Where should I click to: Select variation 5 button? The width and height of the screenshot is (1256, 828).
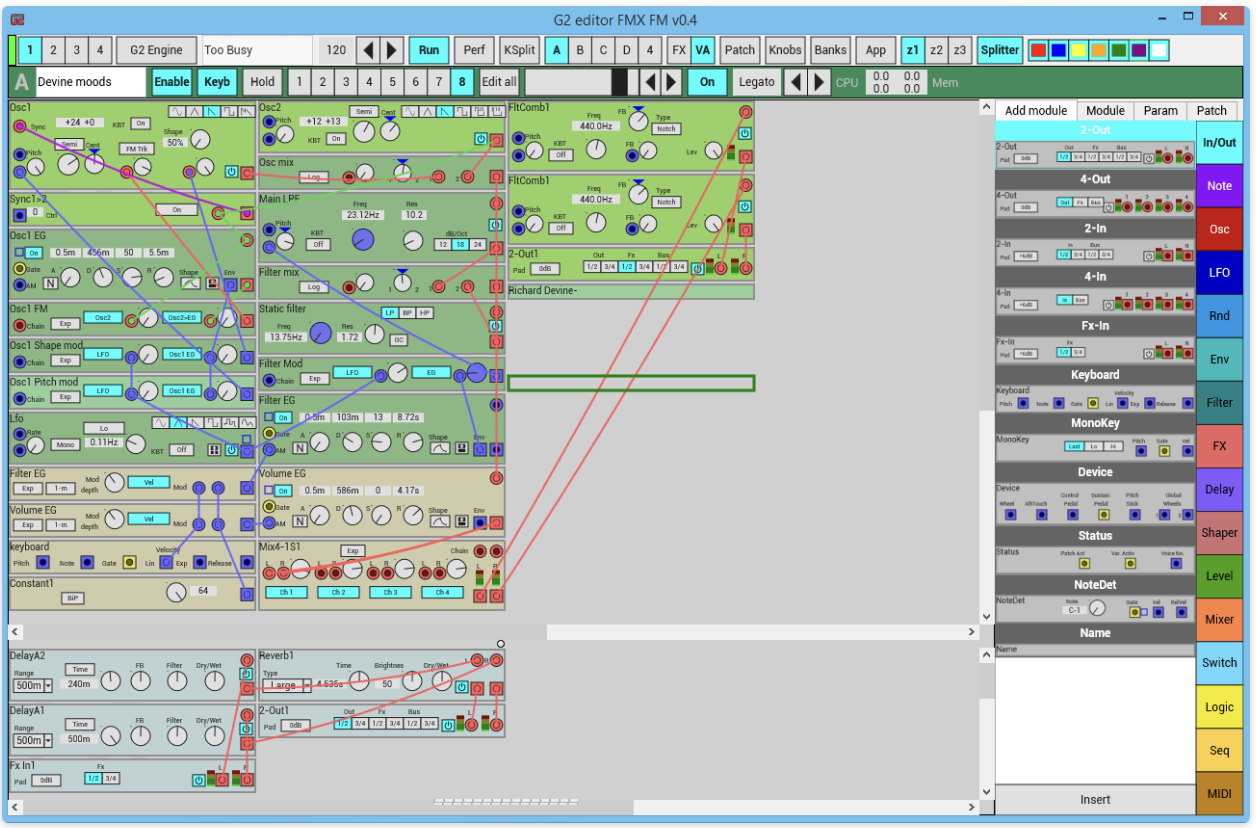click(x=392, y=82)
